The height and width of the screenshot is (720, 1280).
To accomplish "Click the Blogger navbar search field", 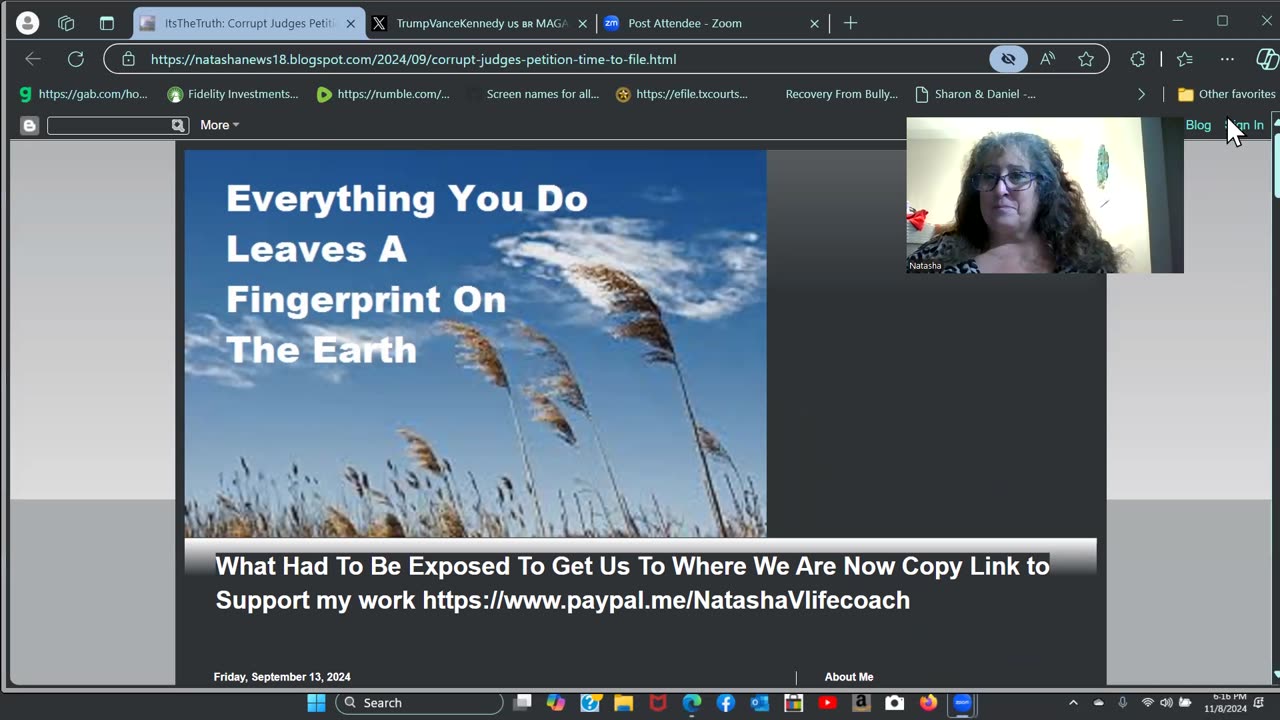I will [108, 125].
